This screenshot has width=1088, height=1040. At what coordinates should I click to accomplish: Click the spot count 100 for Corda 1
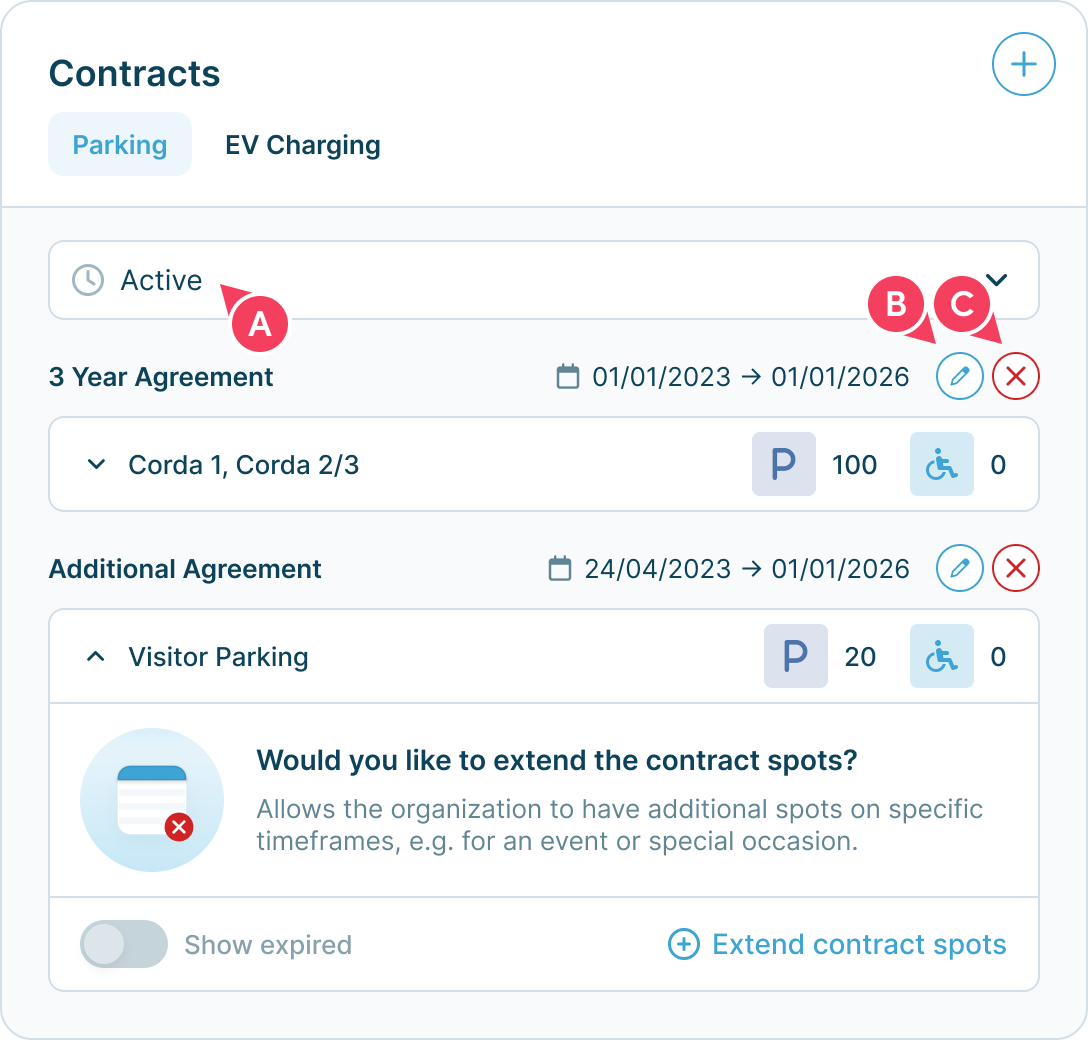click(855, 464)
